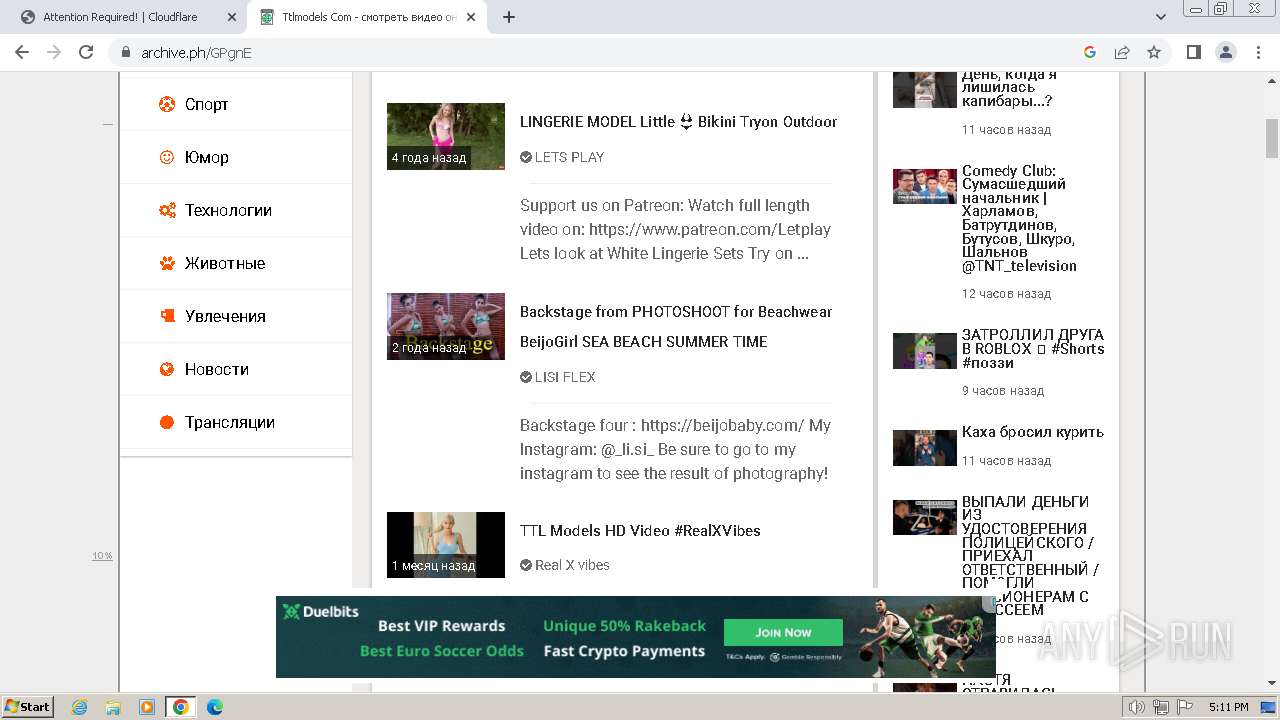Close the Ttlmodels Com tab
Viewport: 1280px width, 720px height.
pos(471,17)
